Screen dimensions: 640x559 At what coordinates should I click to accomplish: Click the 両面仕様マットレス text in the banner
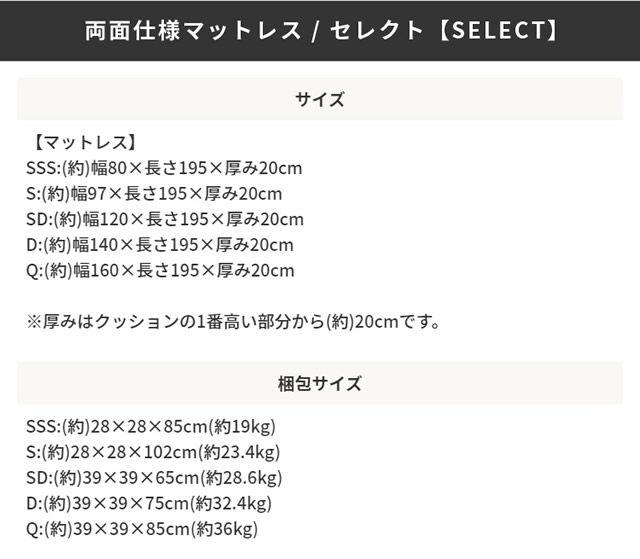click(x=193, y=31)
